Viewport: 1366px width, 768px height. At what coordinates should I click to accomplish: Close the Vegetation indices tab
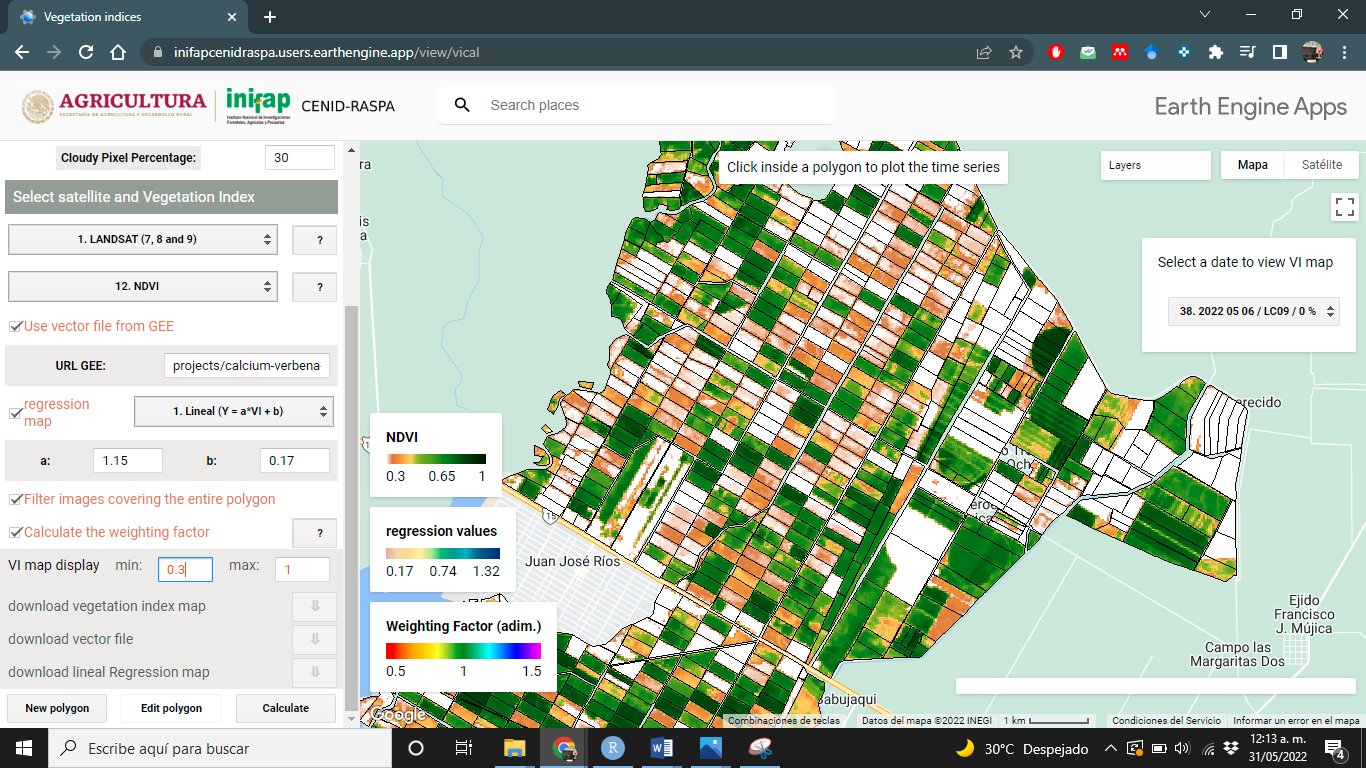[232, 17]
